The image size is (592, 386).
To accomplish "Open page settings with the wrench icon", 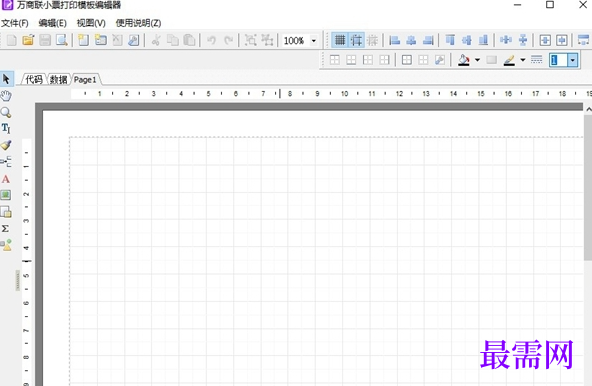I will tap(134, 40).
